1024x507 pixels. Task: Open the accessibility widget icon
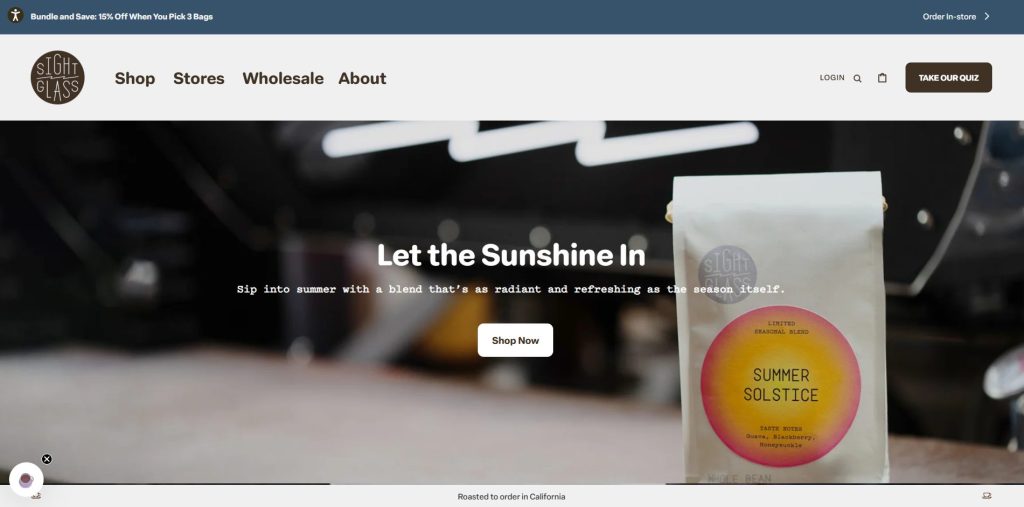[x=16, y=16]
